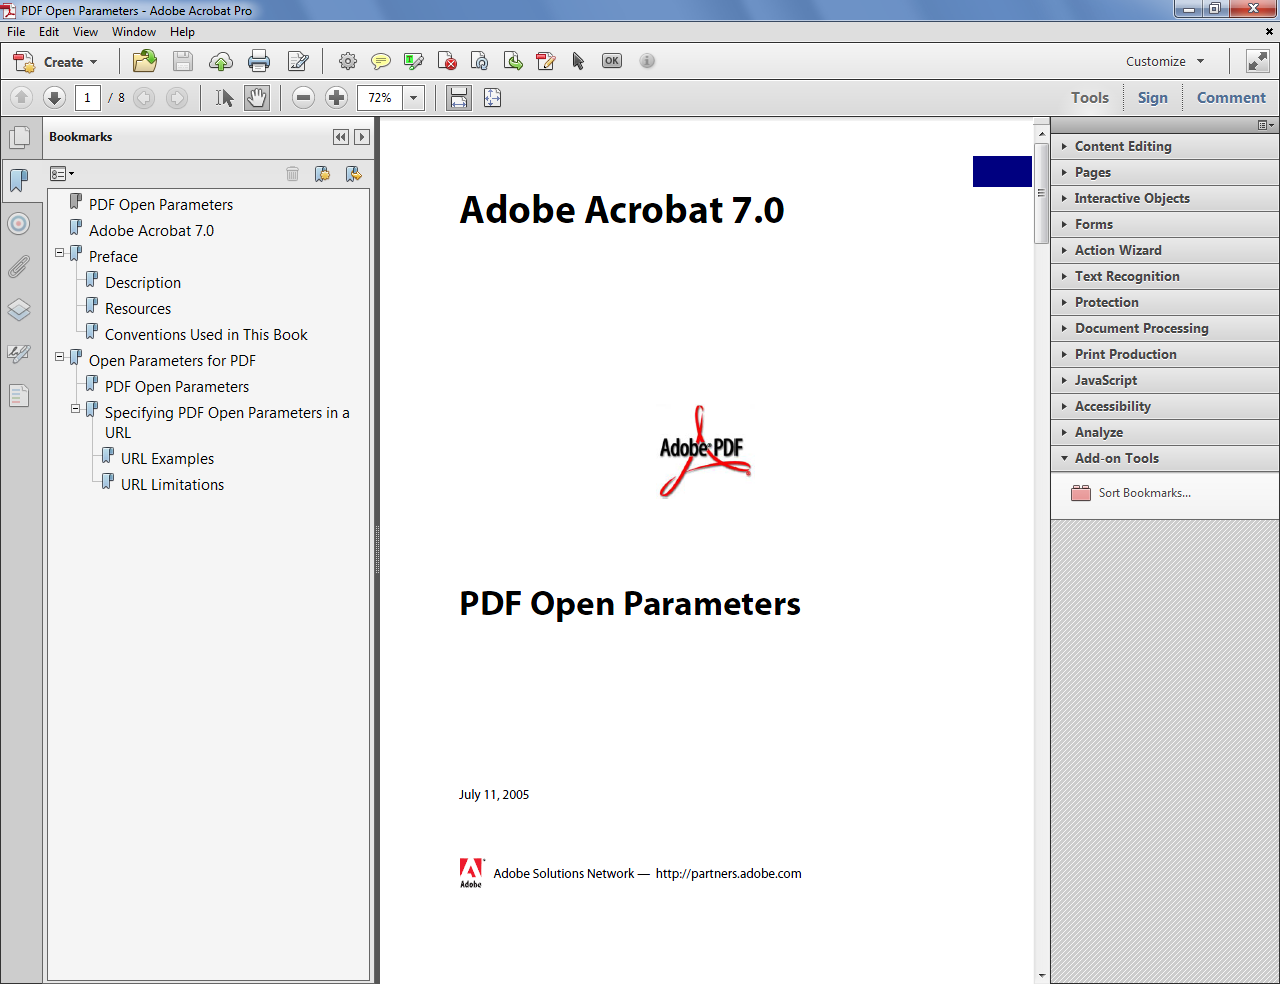Click the extract page icon with green arrow
Viewport: 1280px width, 984px height.
coord(513,61)
